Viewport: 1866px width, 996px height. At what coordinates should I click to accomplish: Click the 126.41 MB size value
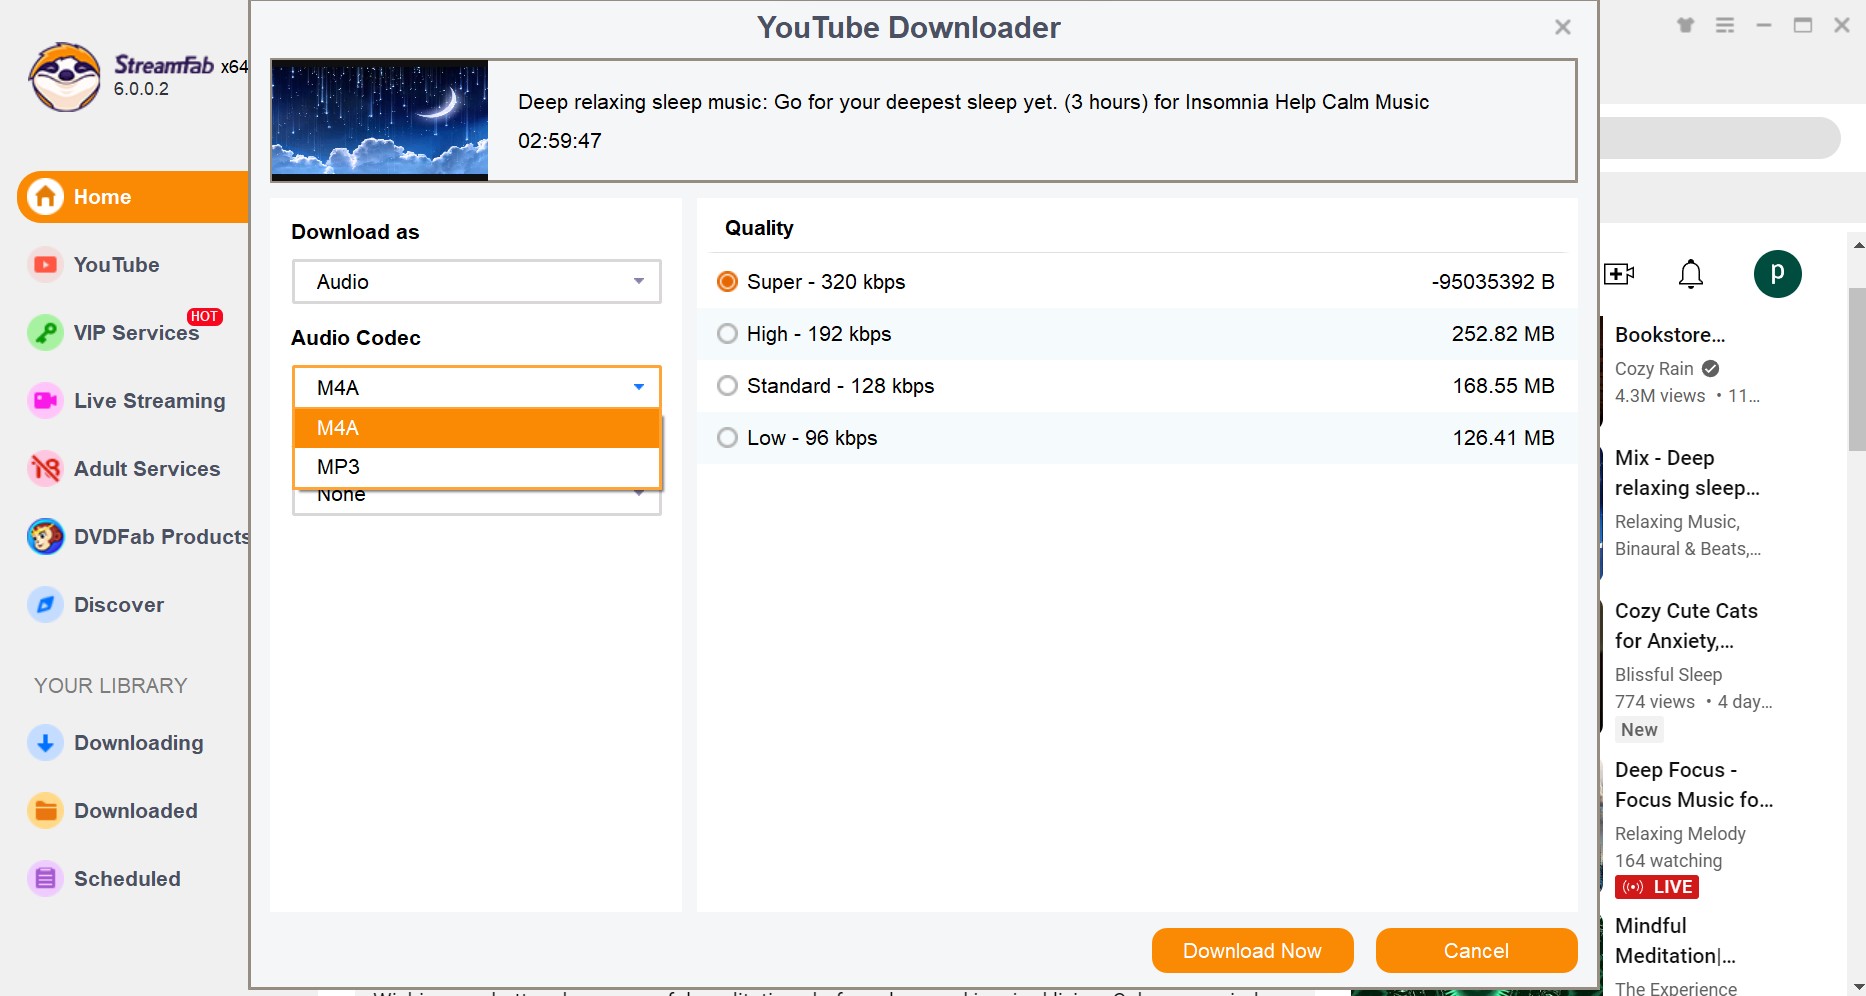[x=1503, y=438]
